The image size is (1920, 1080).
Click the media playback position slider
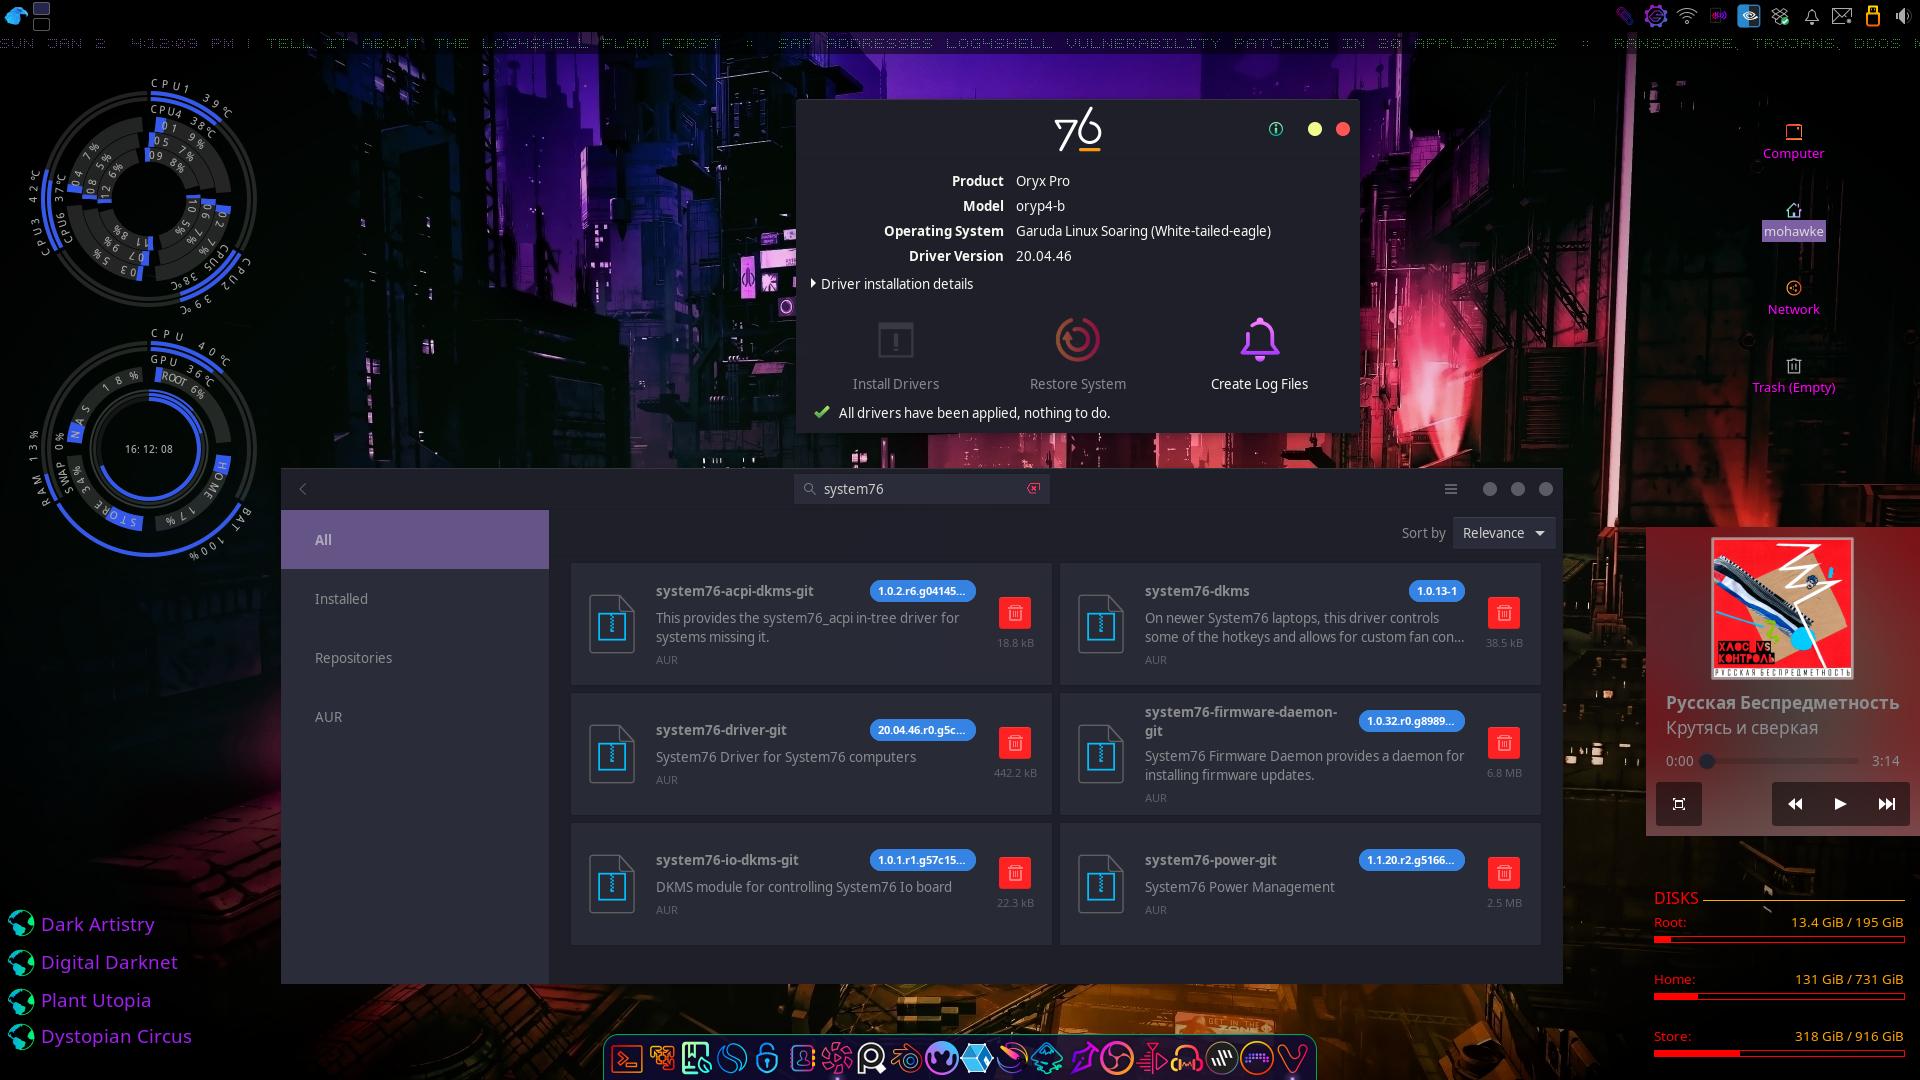[x=1782, y=761]
